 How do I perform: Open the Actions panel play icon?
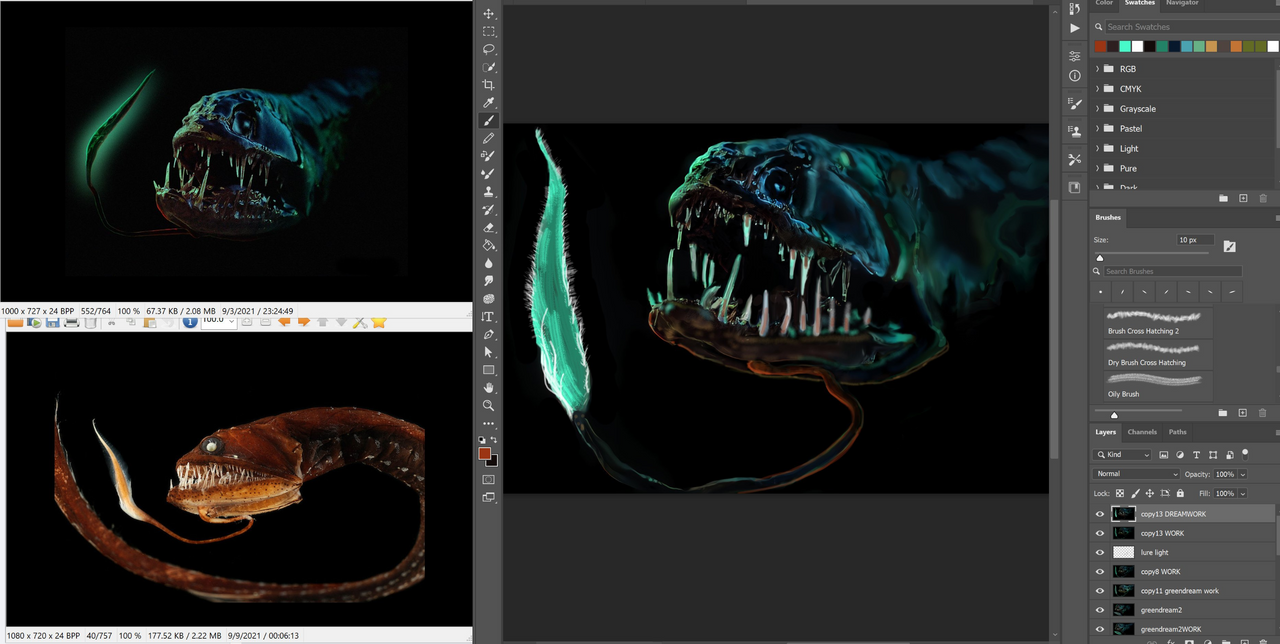pos(1075,28)
